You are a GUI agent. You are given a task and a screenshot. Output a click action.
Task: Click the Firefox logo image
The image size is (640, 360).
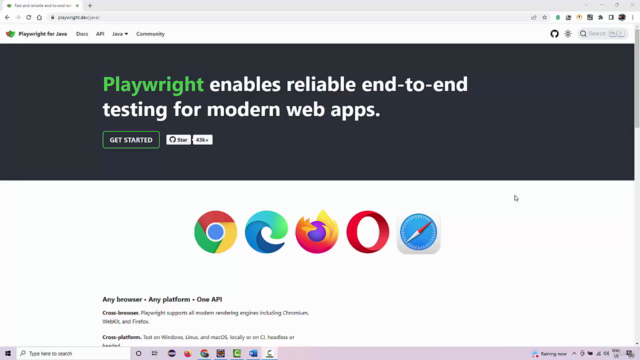[317, 232]
